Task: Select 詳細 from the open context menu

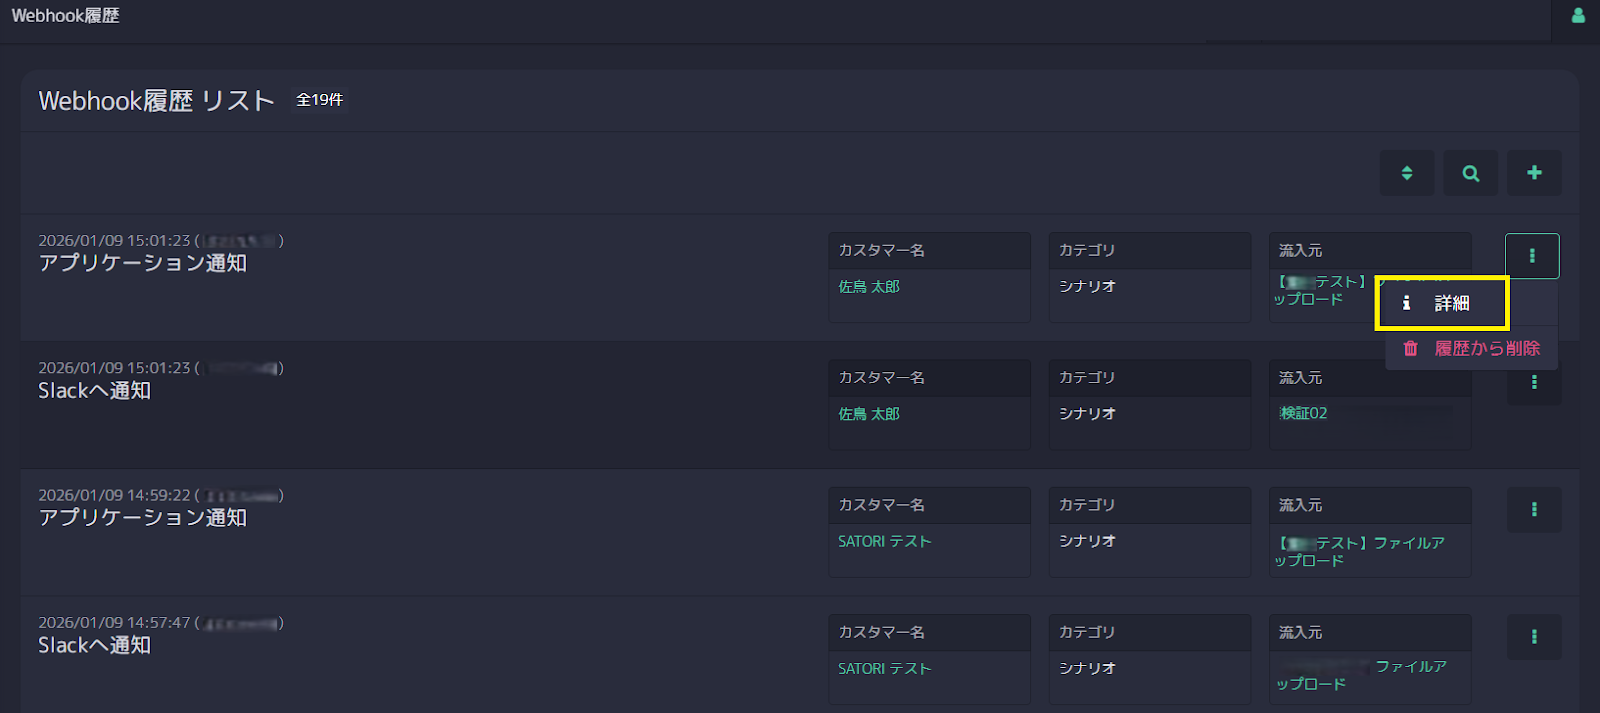Action: [x=1452, y=302]
